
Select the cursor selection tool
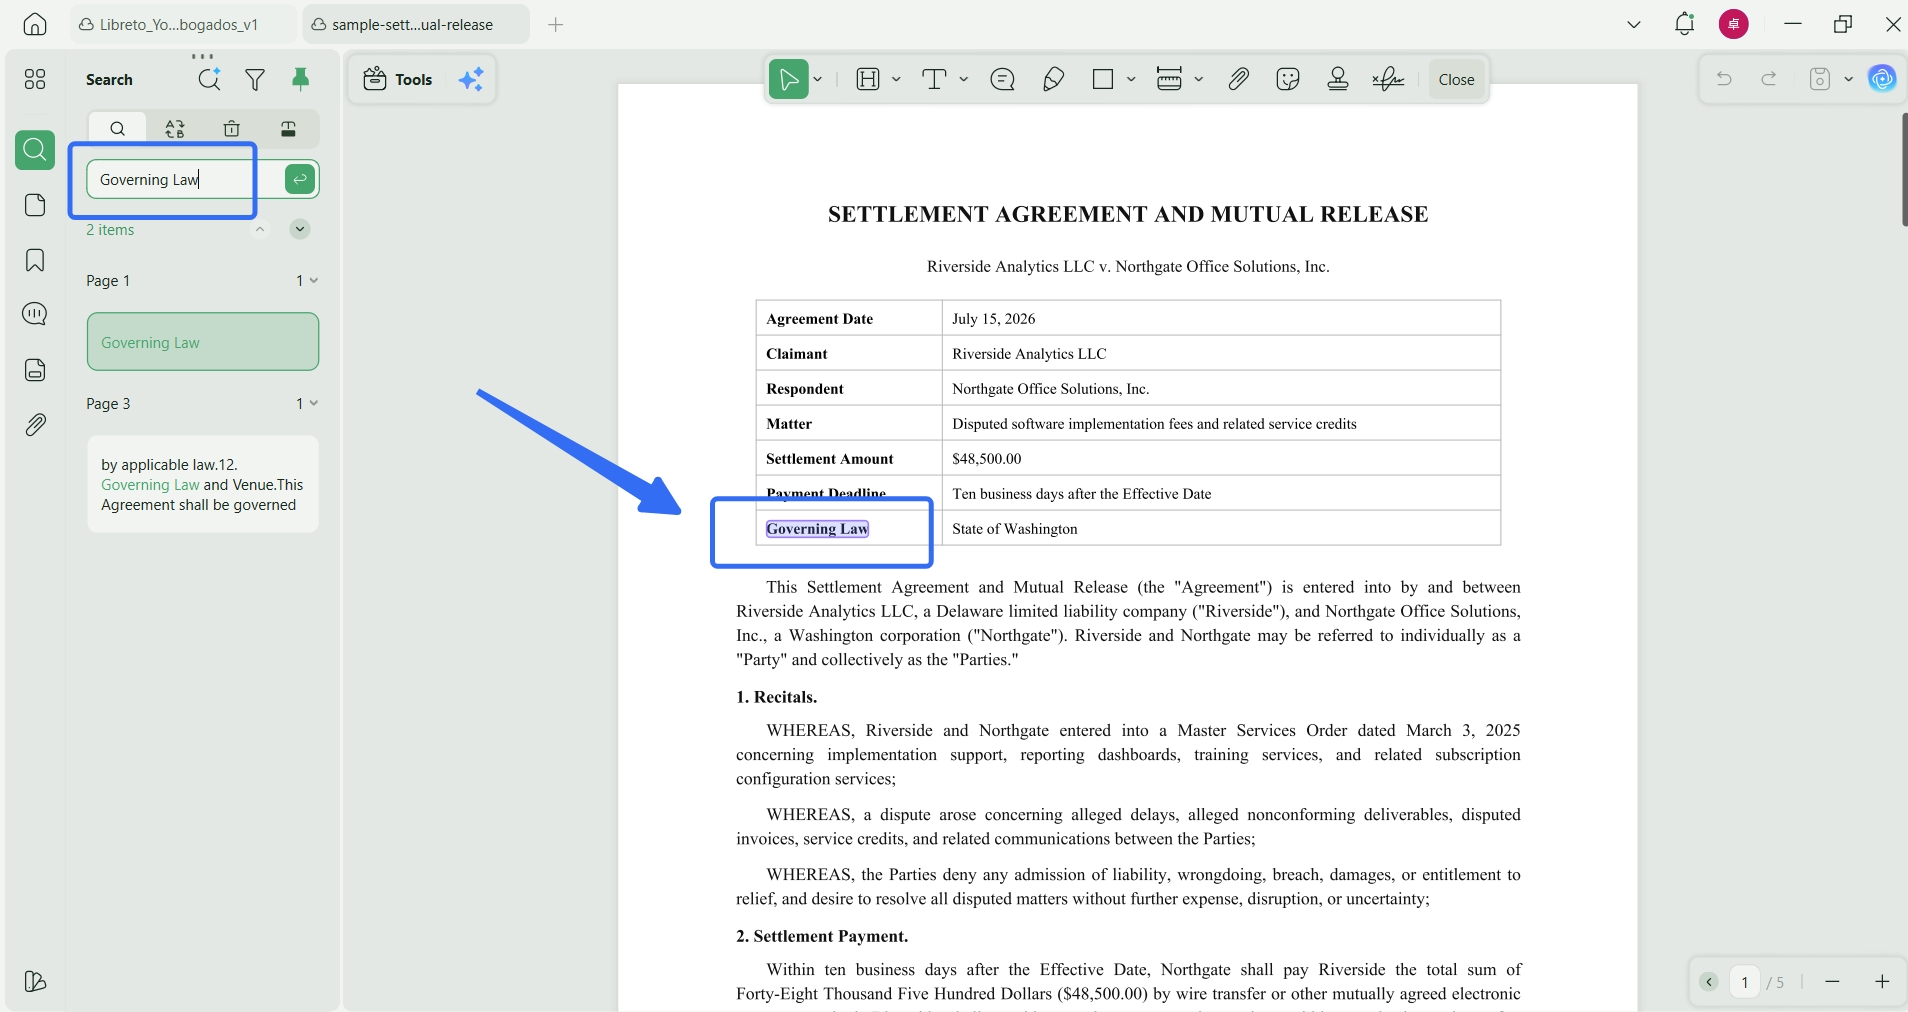coord(788,79)
